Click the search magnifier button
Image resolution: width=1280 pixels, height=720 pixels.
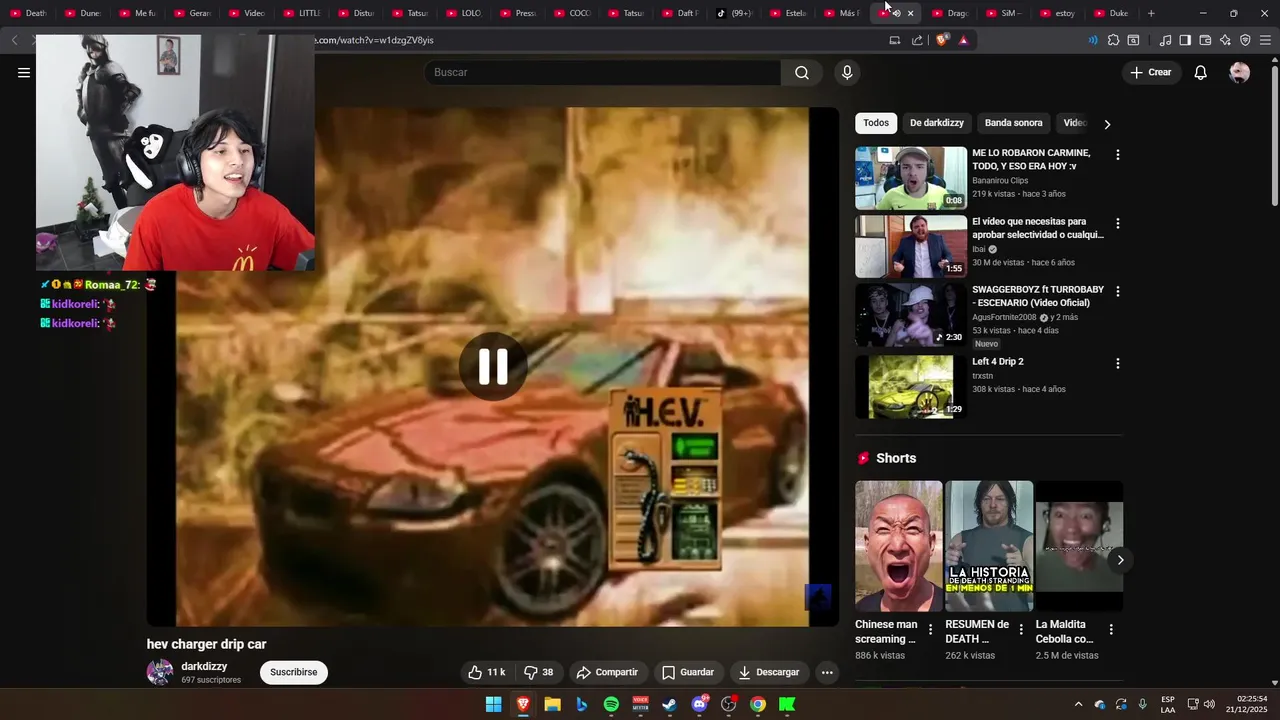[802, 72]
